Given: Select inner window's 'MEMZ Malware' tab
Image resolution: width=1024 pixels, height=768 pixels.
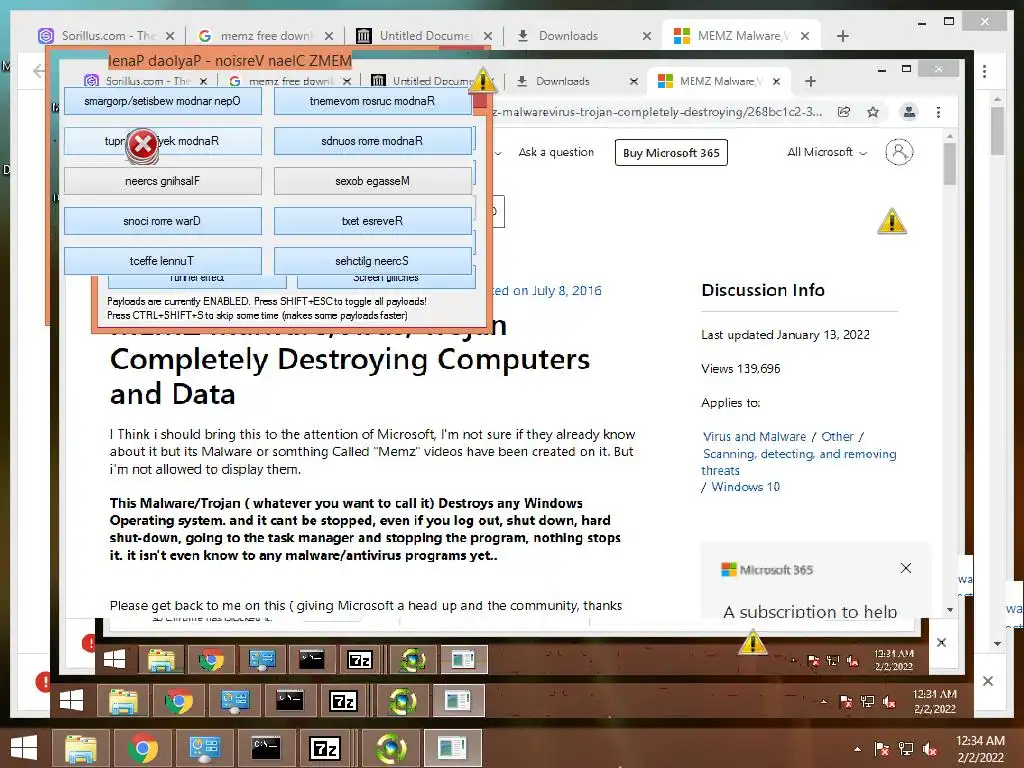Looking at the screenshot, I should (718, 81).
